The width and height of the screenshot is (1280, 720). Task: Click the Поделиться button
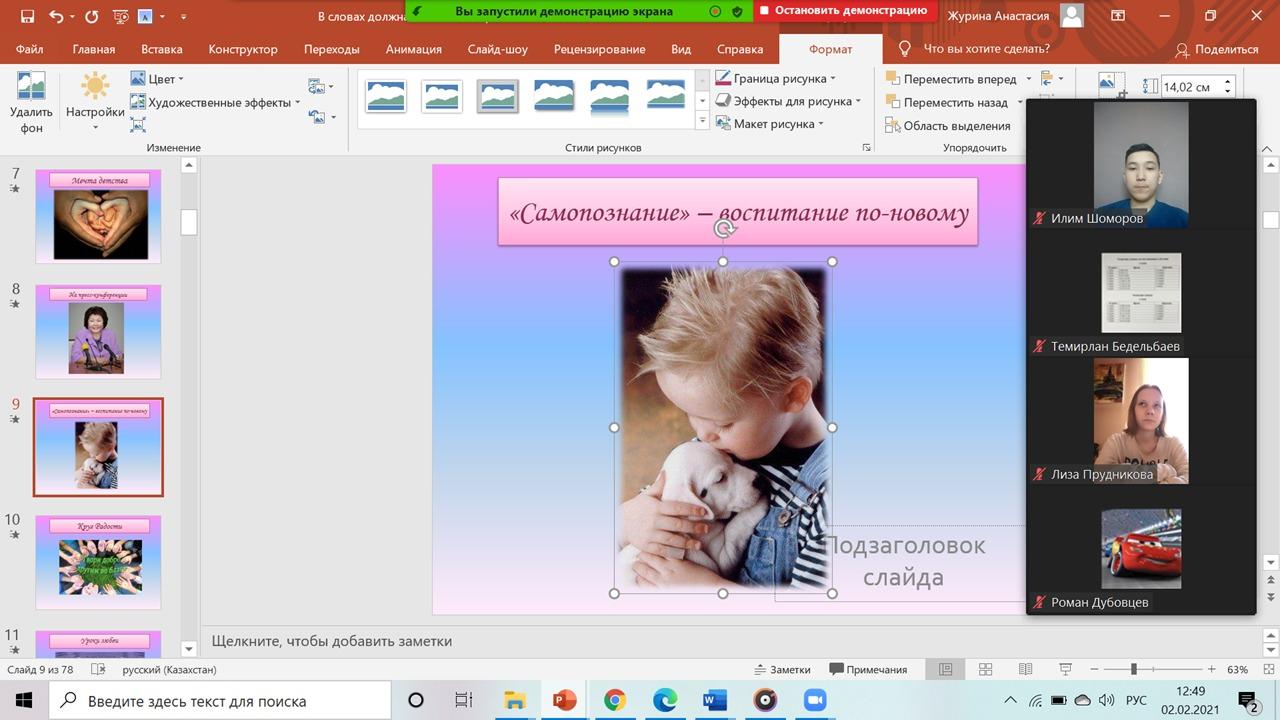(x=1217, y=49)
